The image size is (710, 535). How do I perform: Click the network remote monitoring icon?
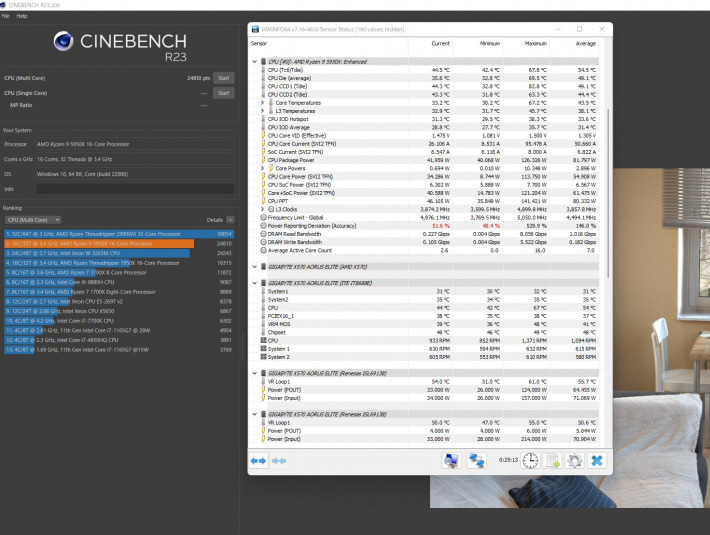[x=477, y=460]
